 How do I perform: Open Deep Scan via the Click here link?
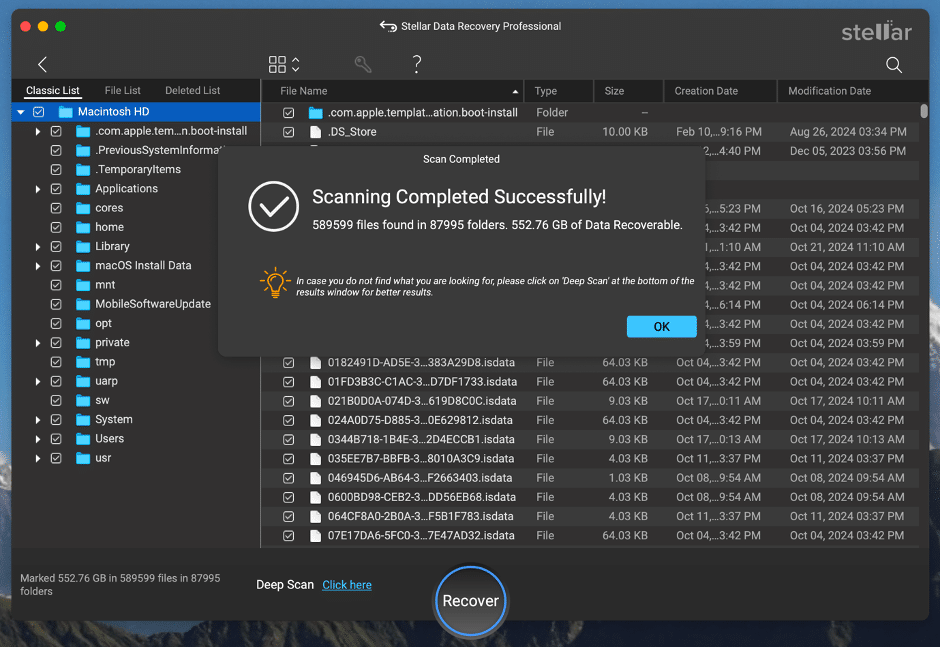tap(347, 584)
